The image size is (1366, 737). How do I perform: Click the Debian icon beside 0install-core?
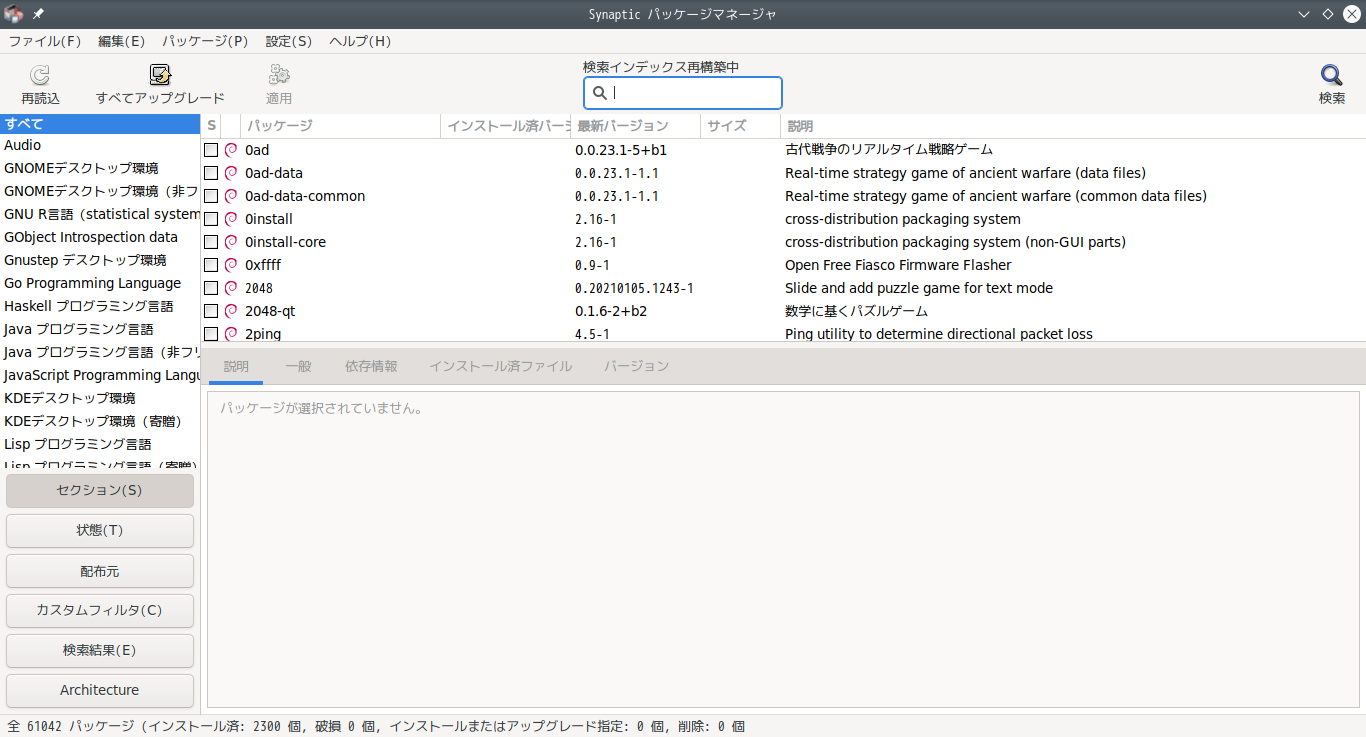click(x=231, y=242)
